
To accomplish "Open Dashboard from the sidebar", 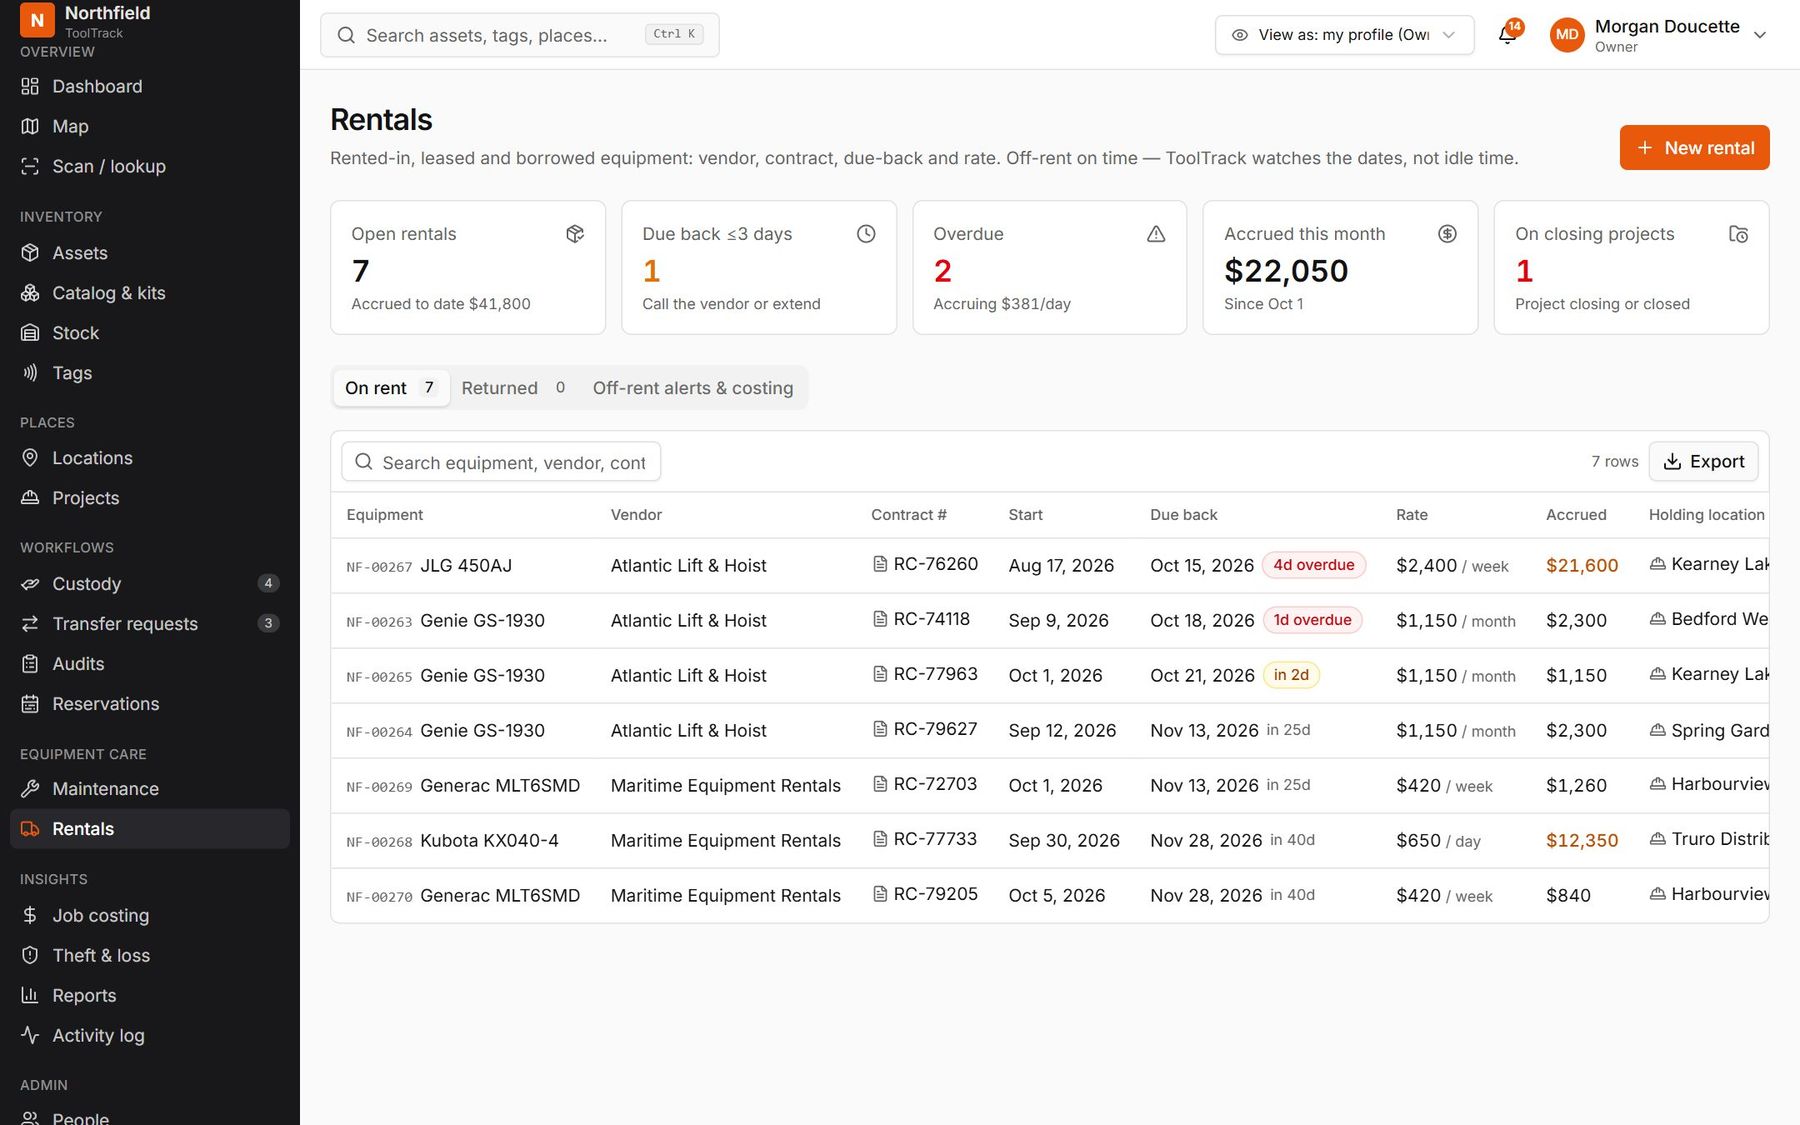I will click(150, 86).
